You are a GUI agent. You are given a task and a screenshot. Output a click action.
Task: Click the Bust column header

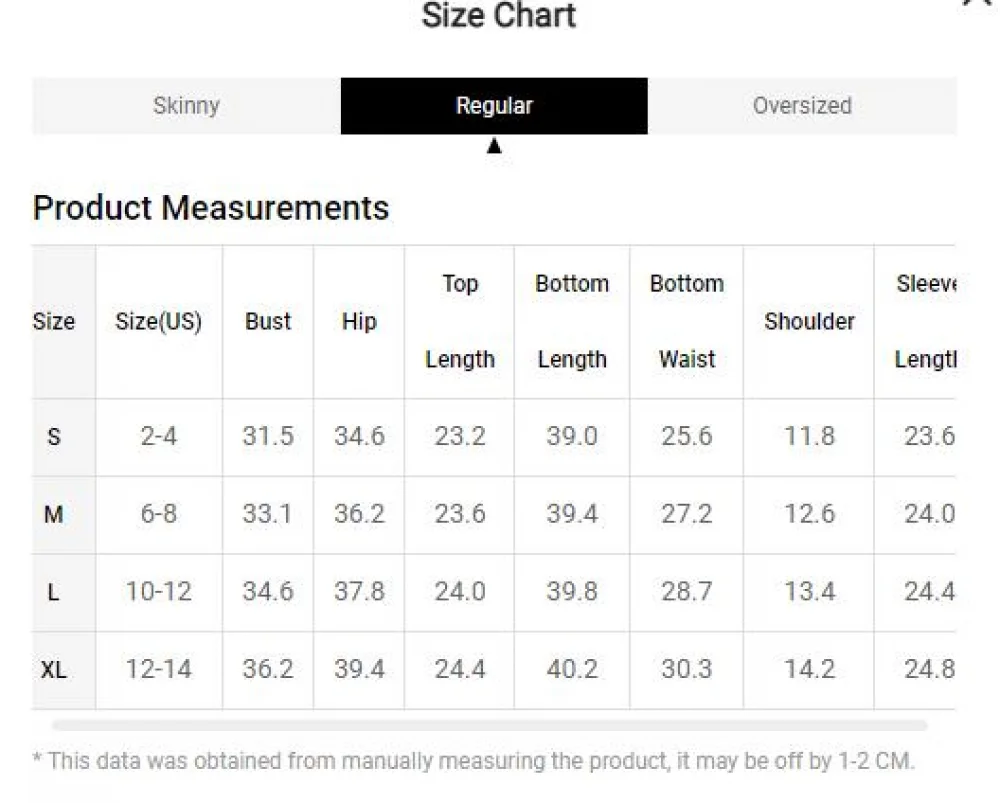click(268, 322)
